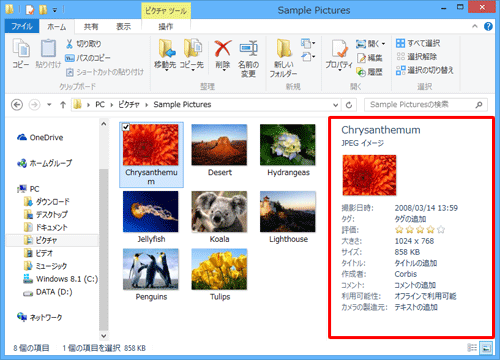Open the Properties (プロパティ) icon
This screenshot has height=360, width=500.
pos(339,49)
